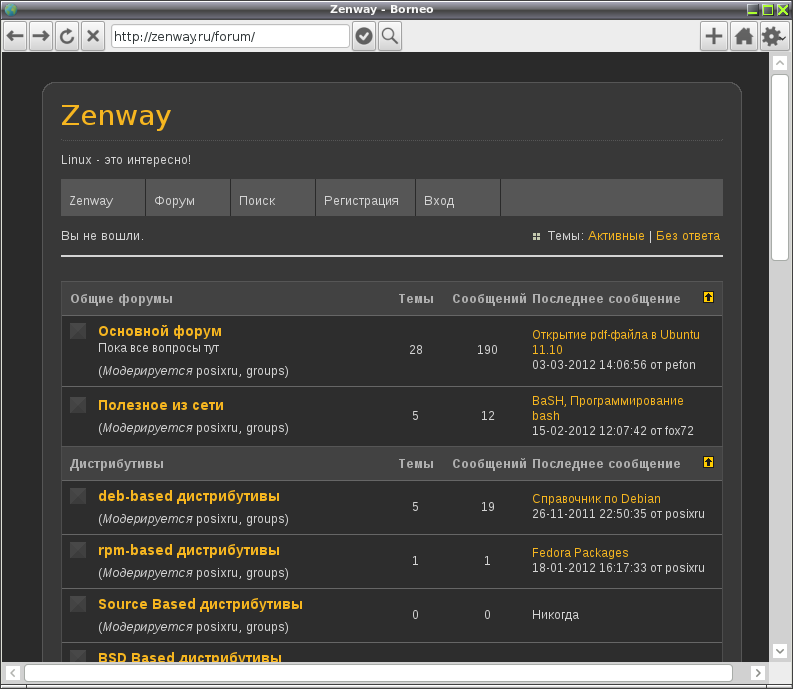793x689 pixels.
Task: Click the address bar URL field
Action: point(230,36)
